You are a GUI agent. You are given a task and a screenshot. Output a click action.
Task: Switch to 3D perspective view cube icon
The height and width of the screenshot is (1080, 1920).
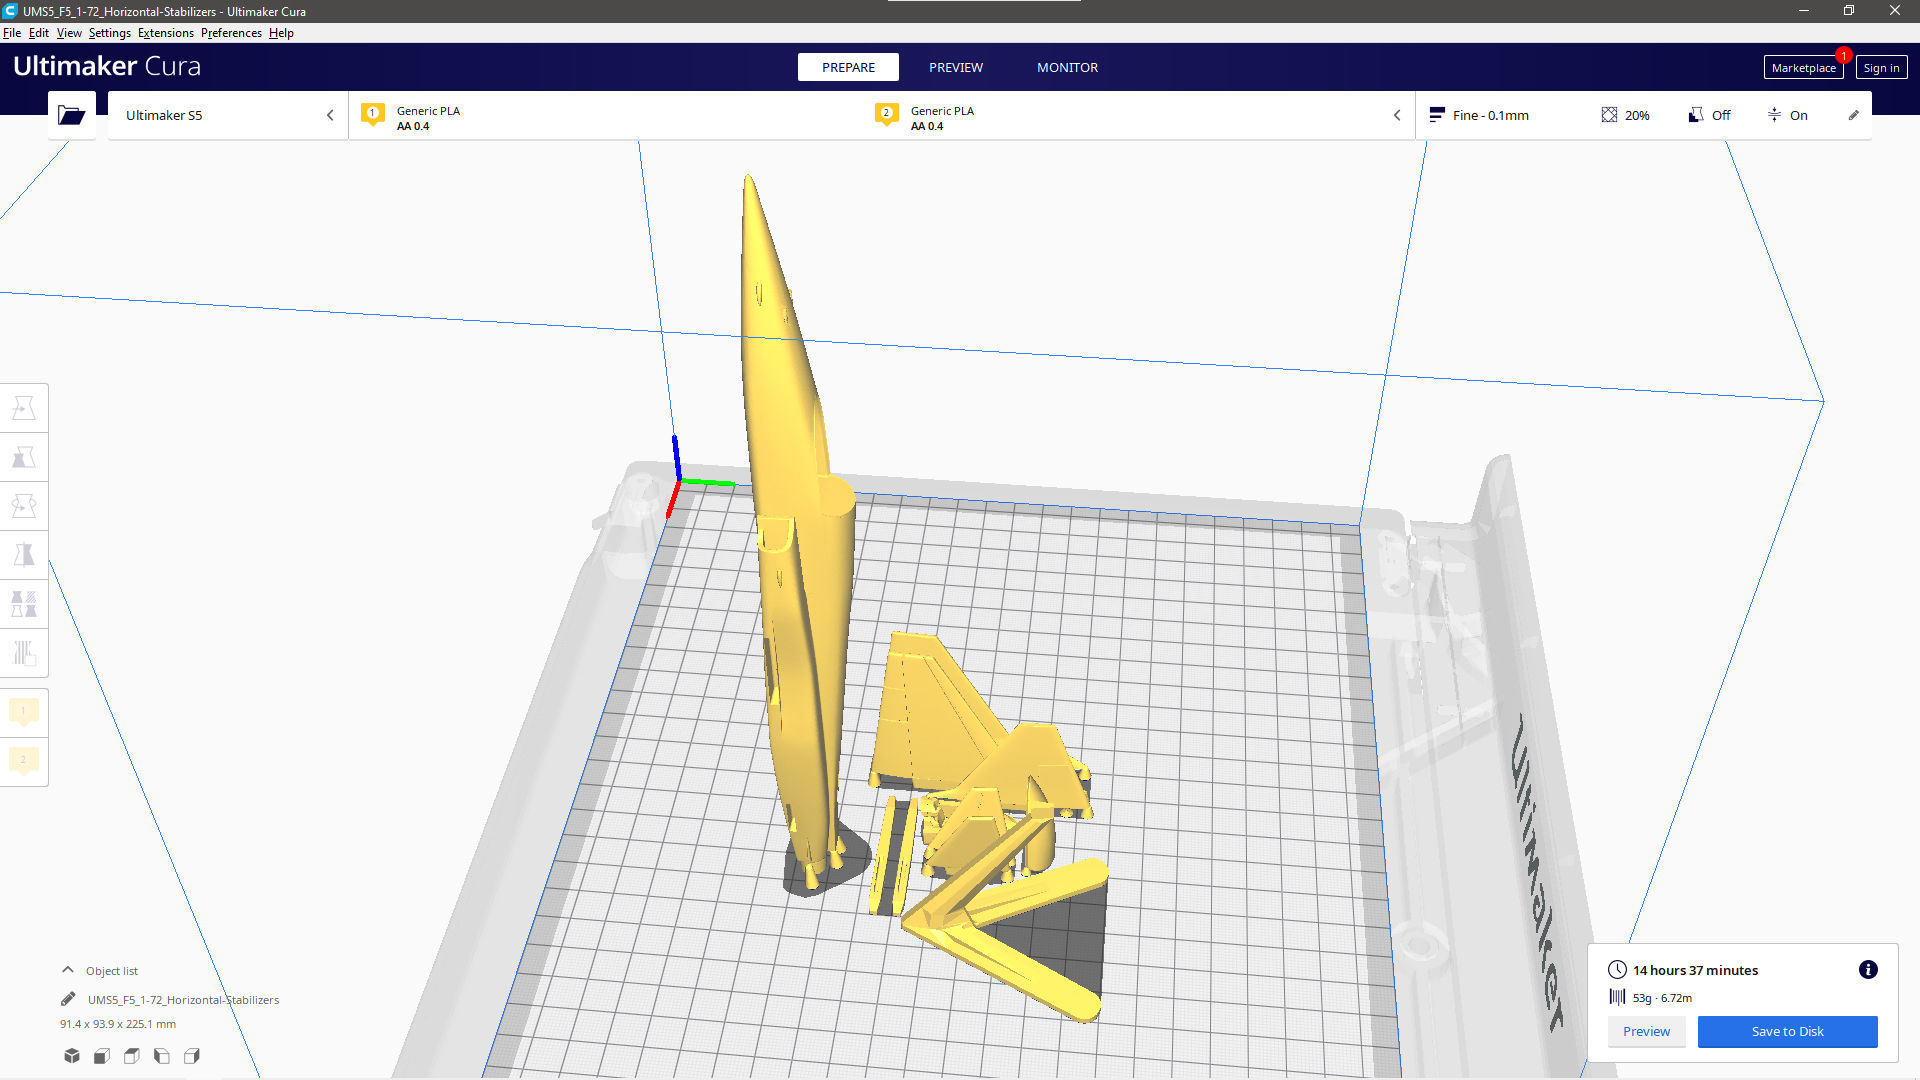72,1056
